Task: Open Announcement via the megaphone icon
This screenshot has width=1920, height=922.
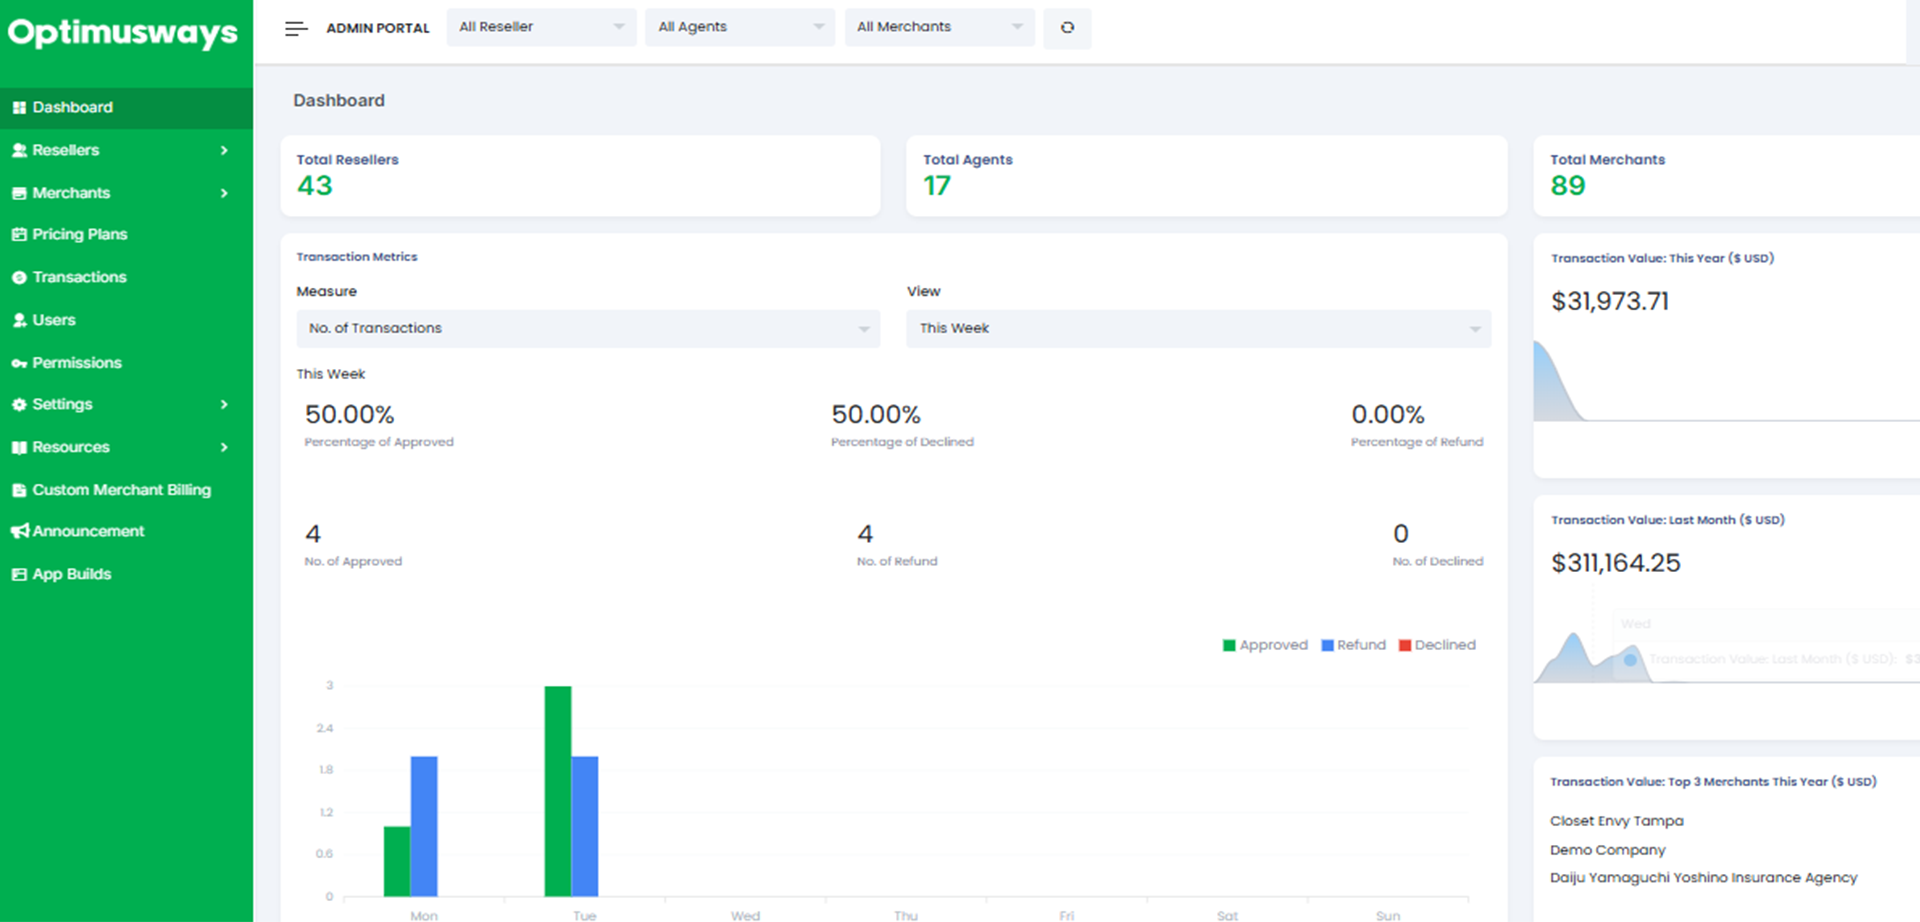Action: pyautogui.click(x=18, y=531)
